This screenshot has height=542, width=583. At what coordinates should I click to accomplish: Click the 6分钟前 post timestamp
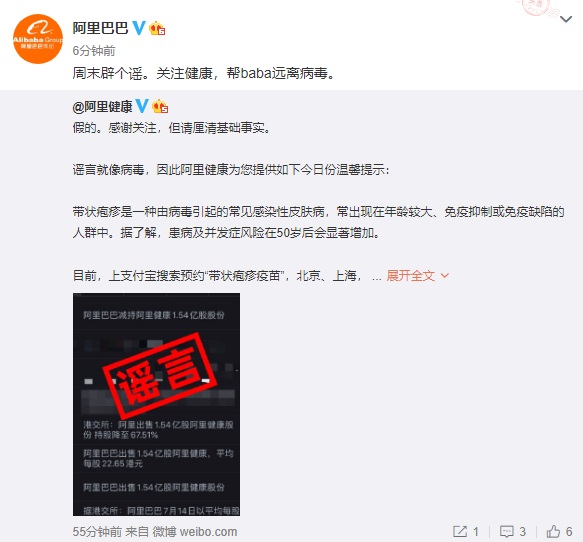(94, 51)
